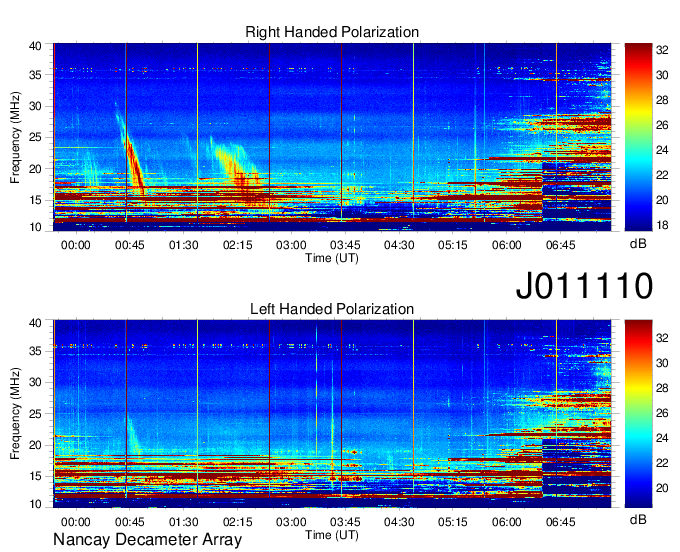The height and width of the screenshot is (552, 680).
Task: Click the 00:45 time tick of Left Handed plot
Action: pyautogui.click(x=129, y=522)
